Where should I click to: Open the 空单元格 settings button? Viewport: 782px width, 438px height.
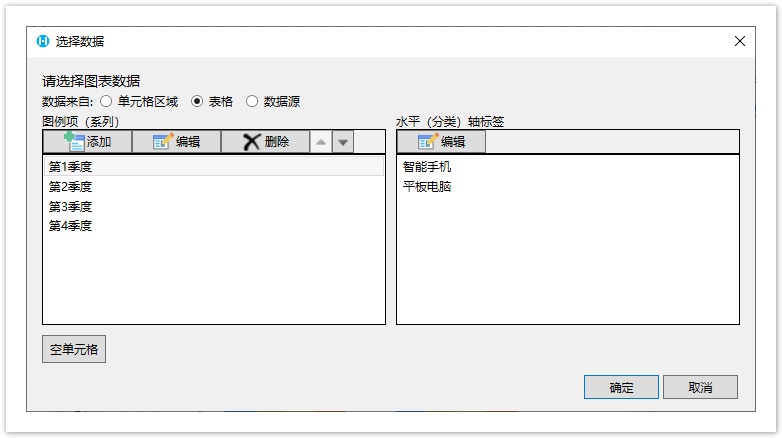(74, 350)
